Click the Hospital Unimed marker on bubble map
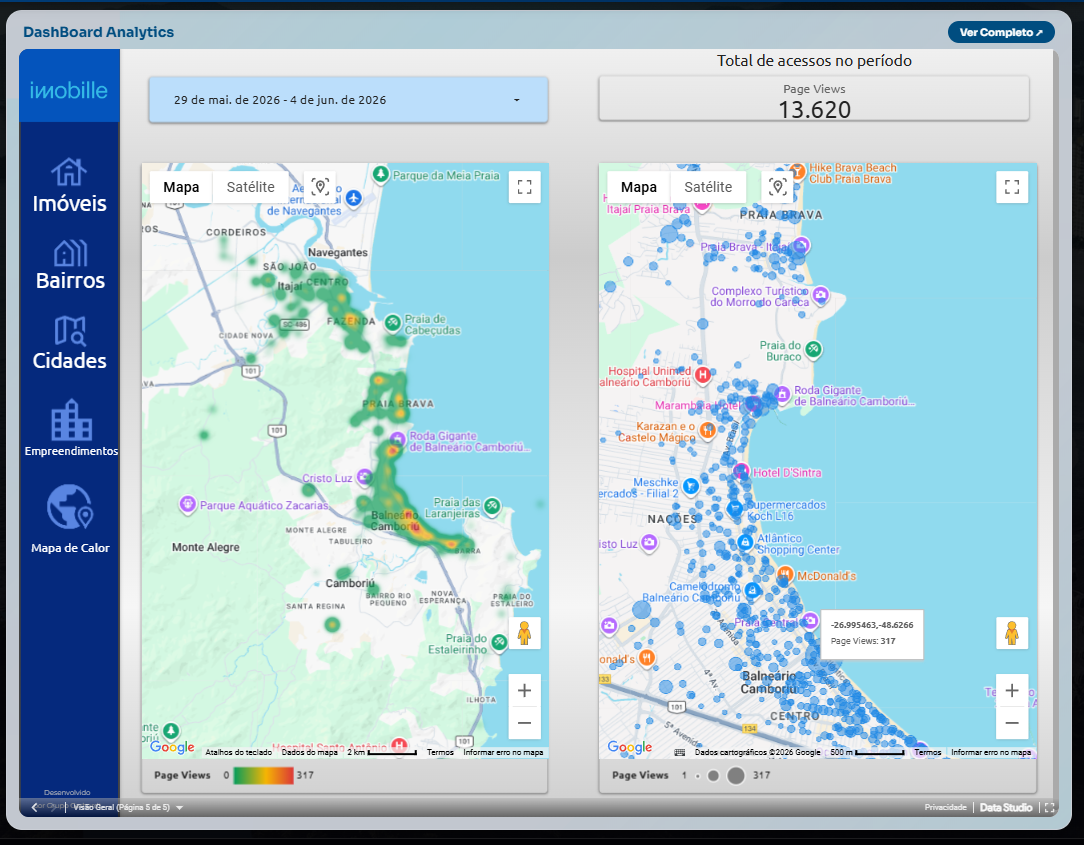The width and height of the screenshot is (1084, 845). 703,375
